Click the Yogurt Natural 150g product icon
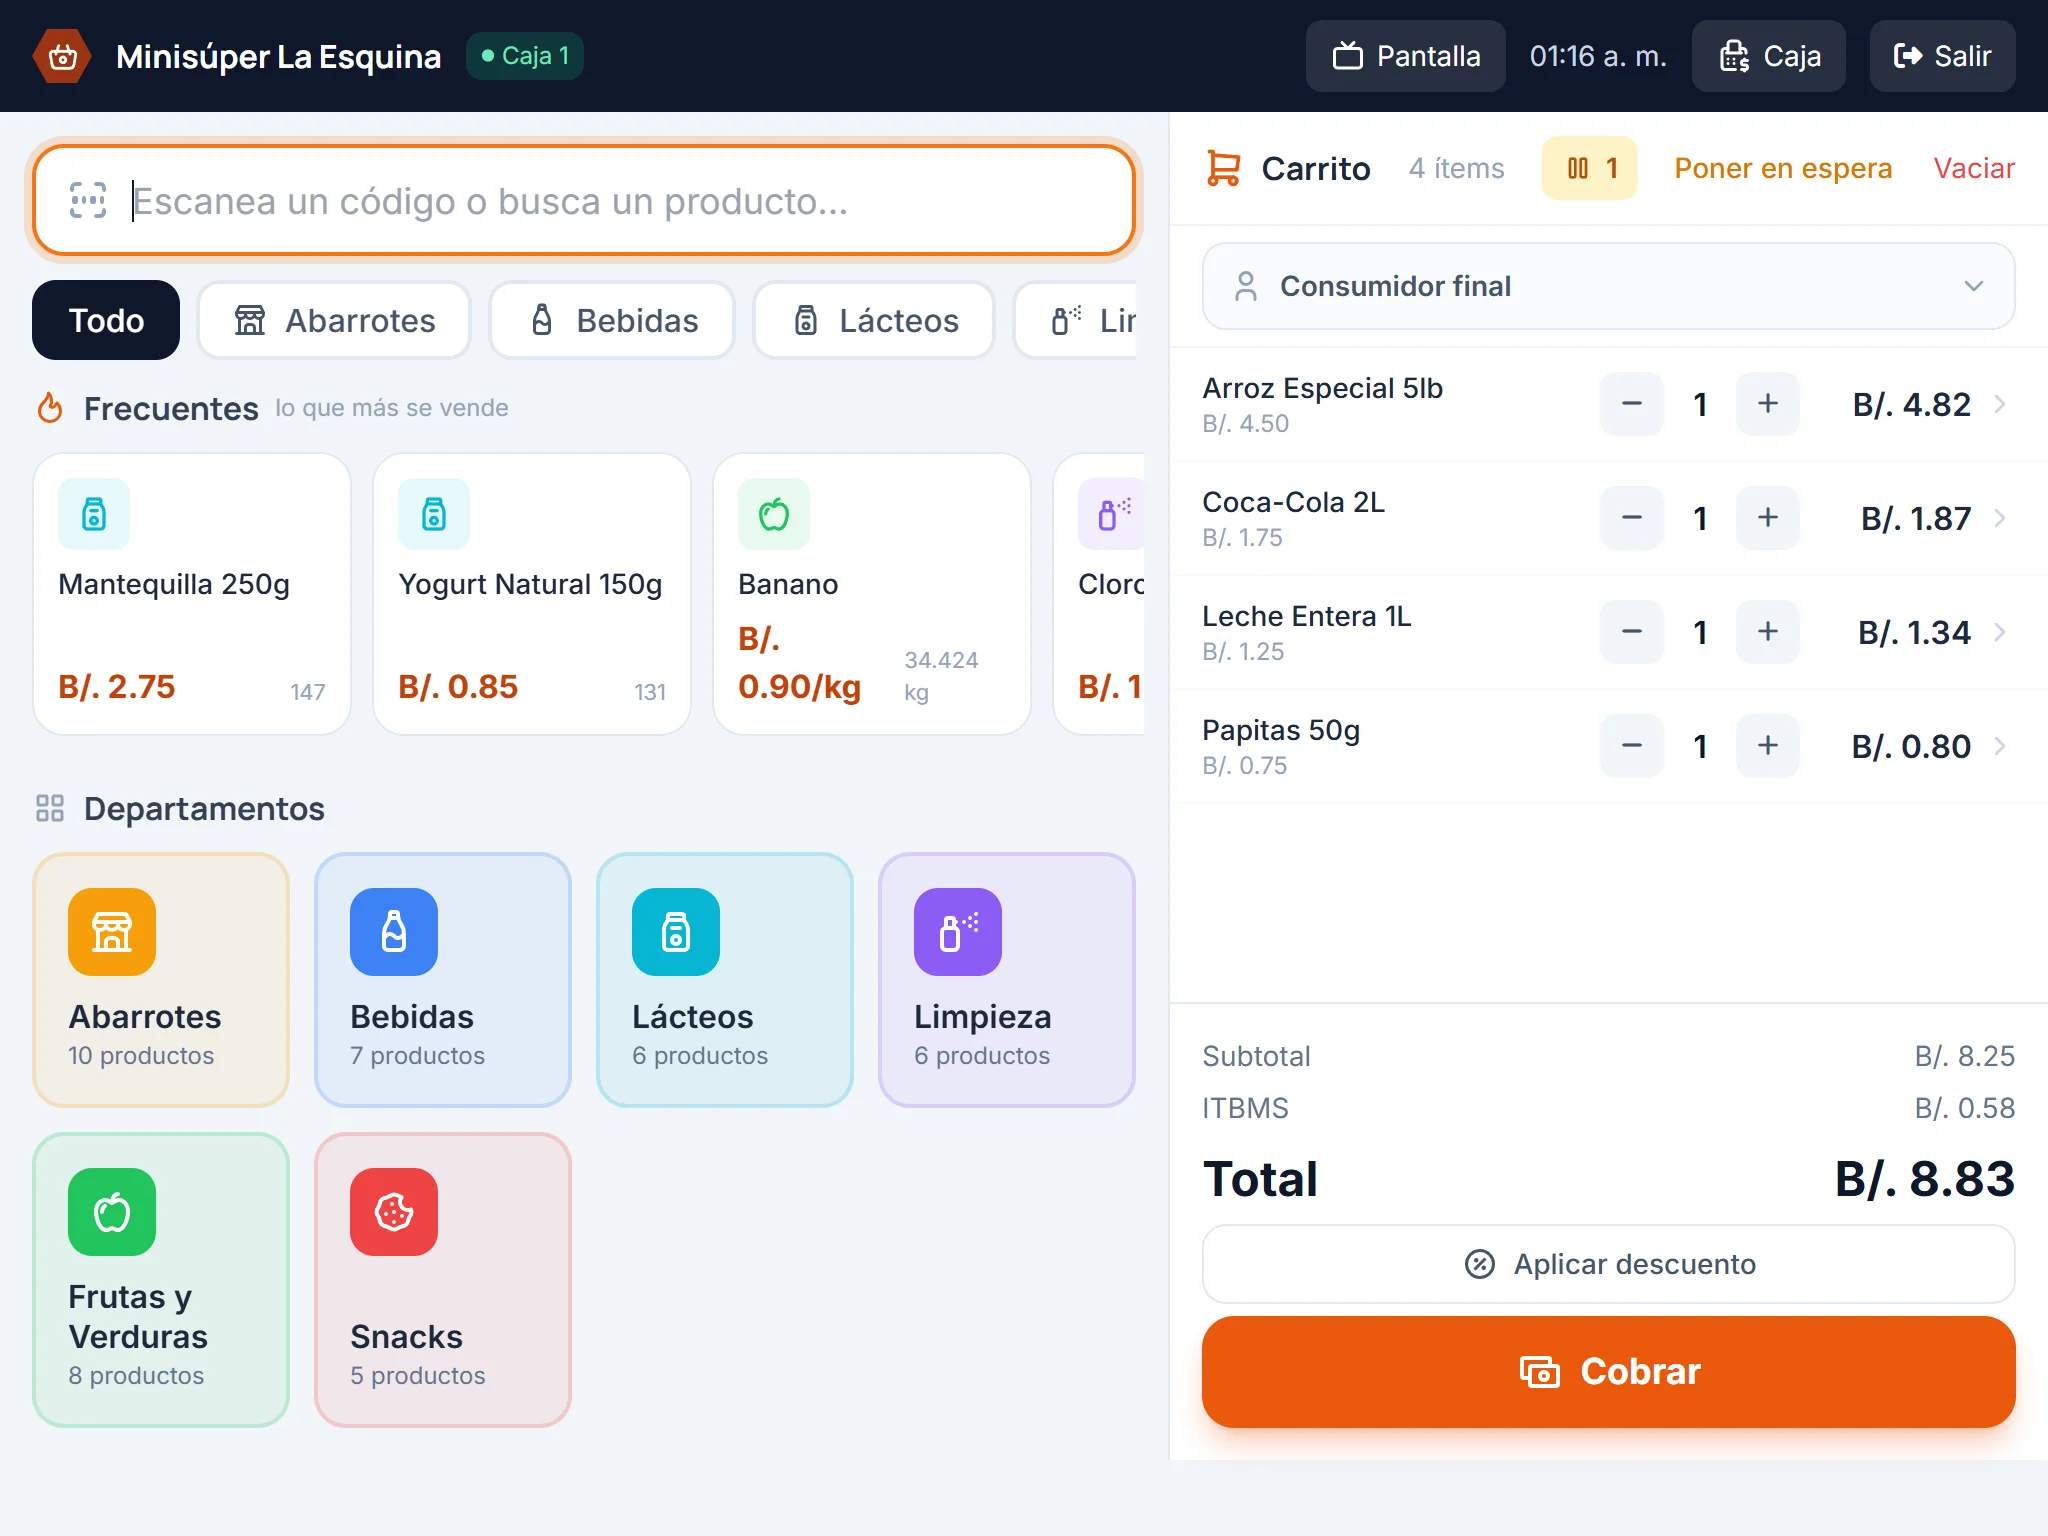2048x1536 pixels. click(434, 514)
